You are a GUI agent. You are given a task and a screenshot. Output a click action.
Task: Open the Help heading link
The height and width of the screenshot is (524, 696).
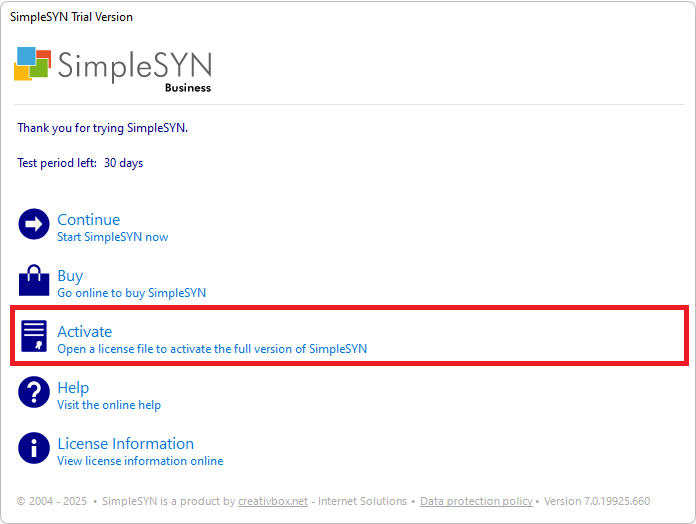pos(73,388)
